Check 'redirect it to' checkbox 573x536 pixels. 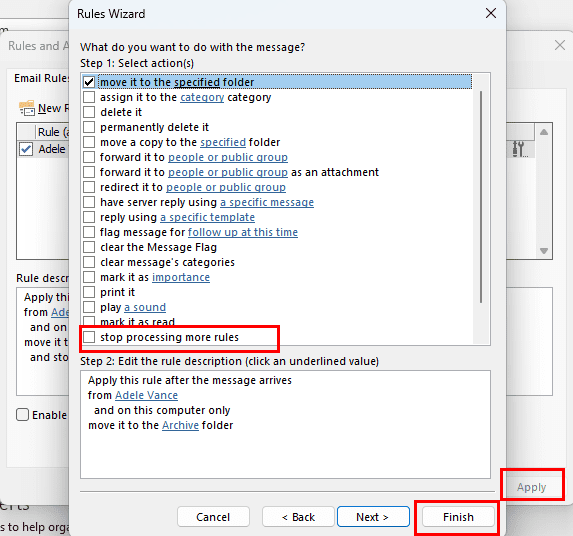tap(89, 187)
